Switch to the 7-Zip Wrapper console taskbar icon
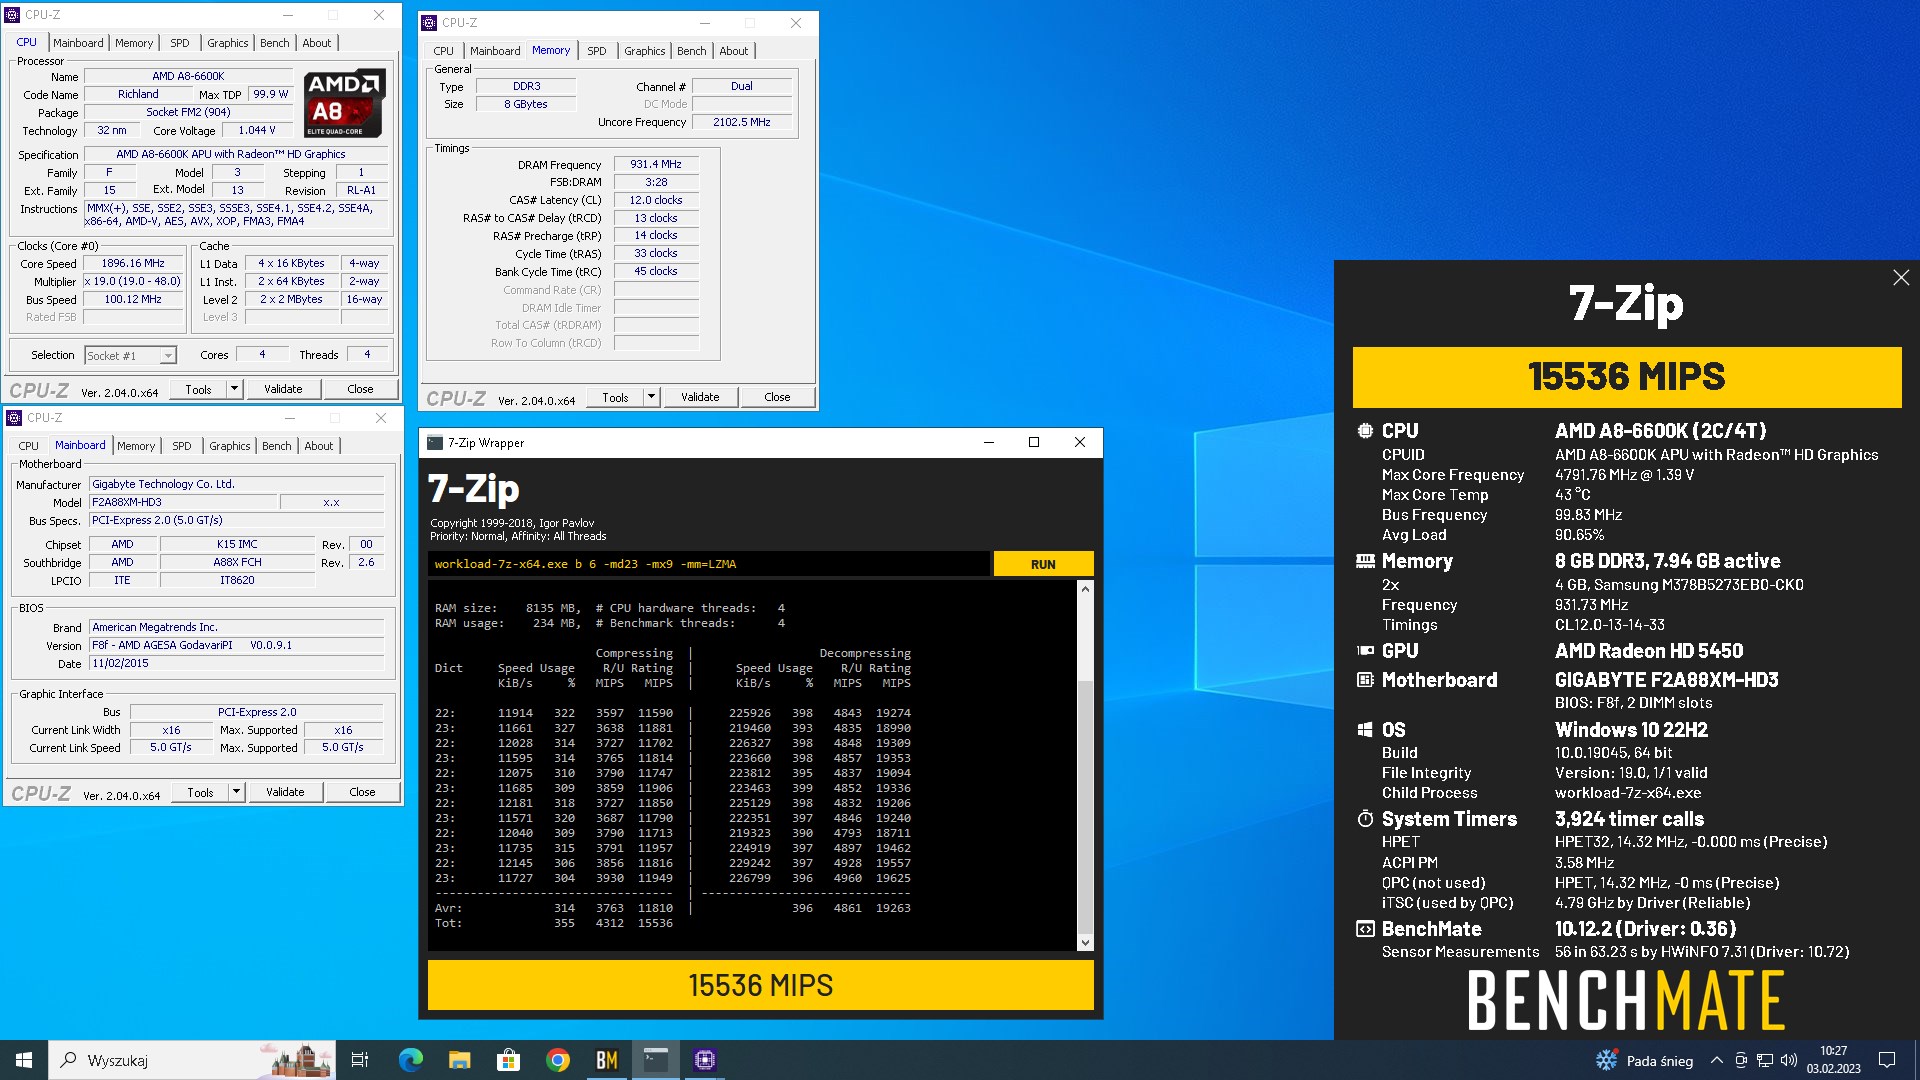The image size is (1920, 1080). point(656,1060)
